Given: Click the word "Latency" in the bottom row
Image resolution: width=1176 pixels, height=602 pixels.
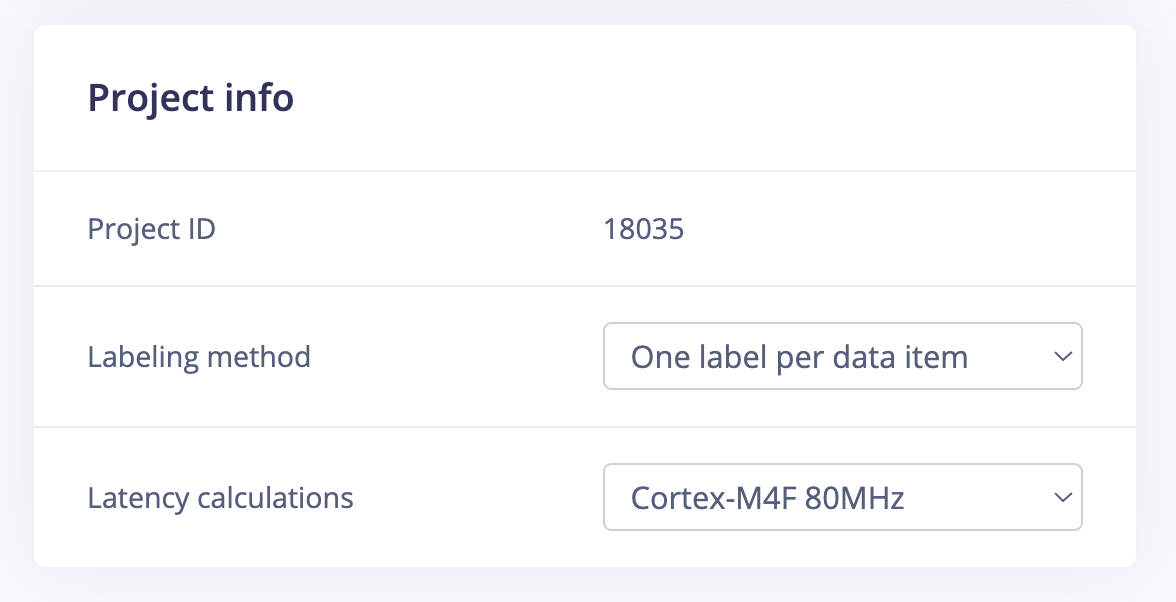Looking at the screenshot, I should (x=129, y=497).
